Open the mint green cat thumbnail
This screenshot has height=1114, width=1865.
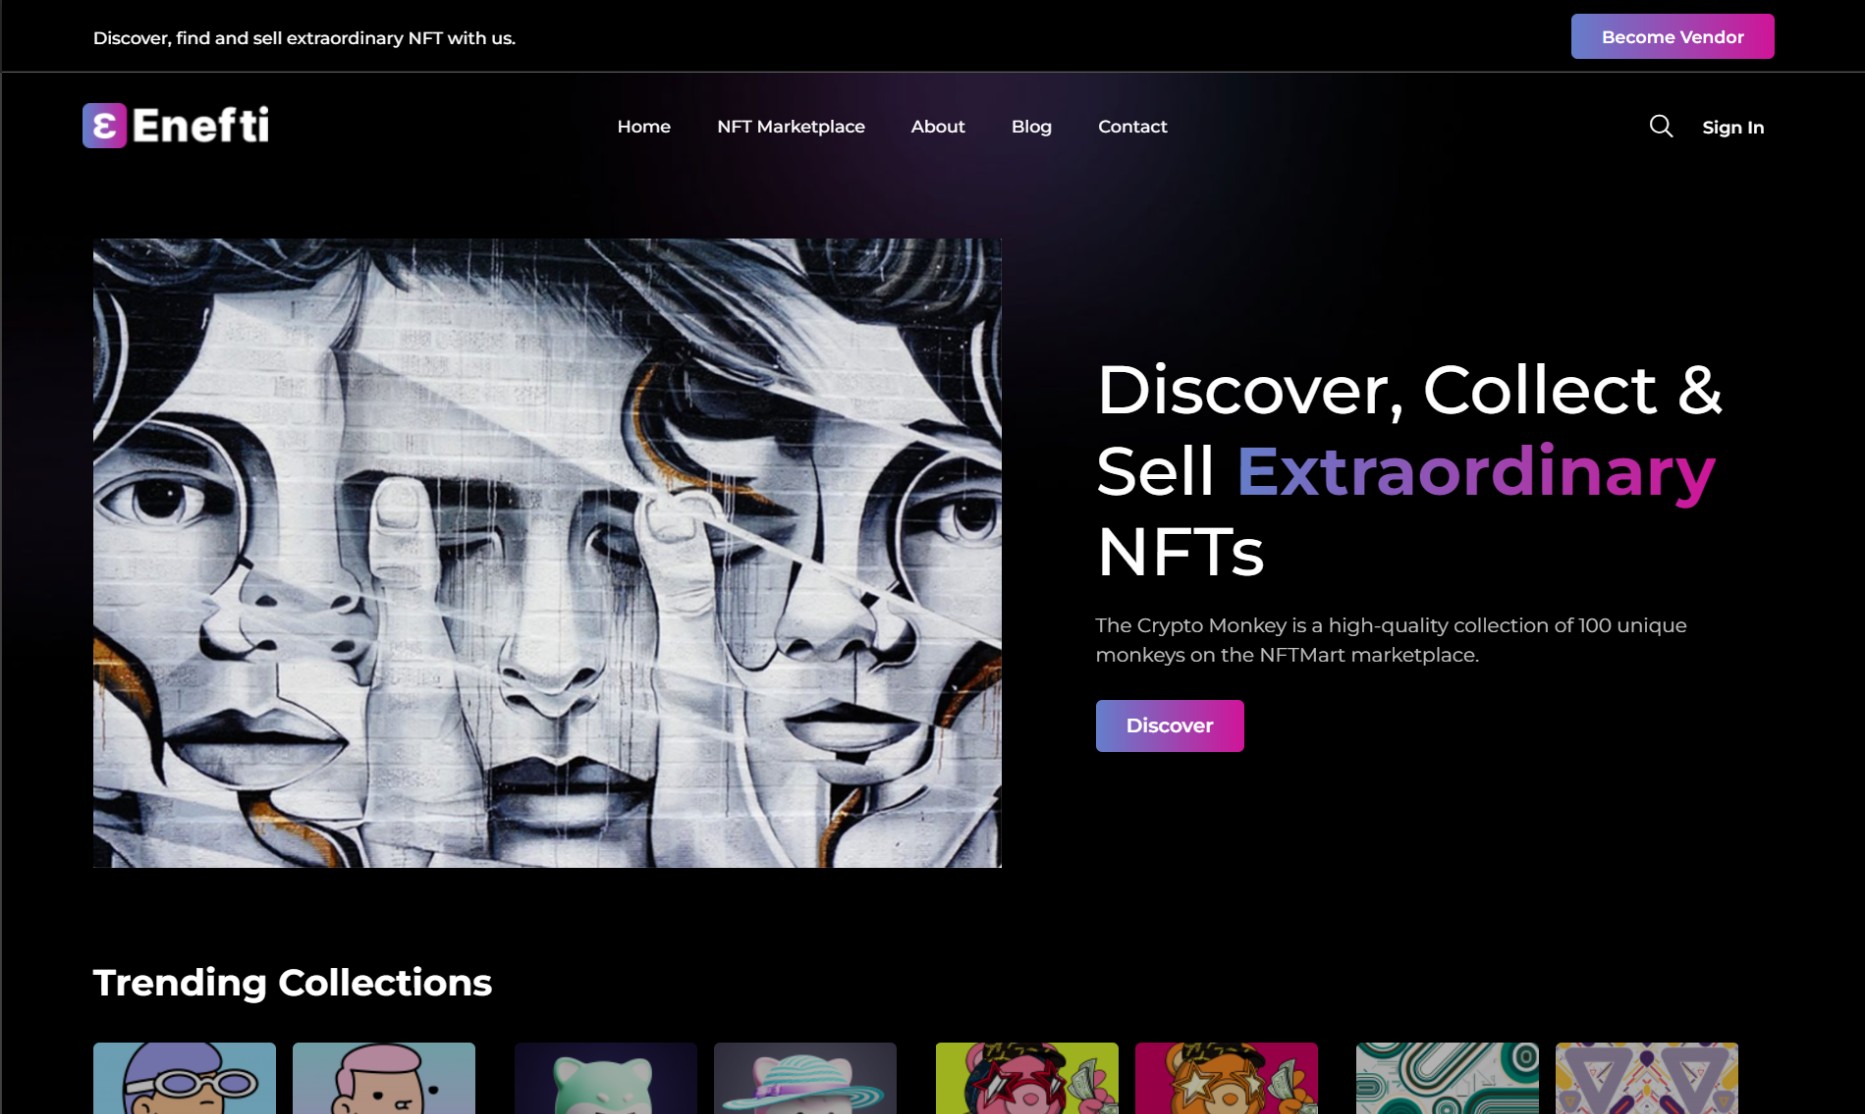605,1078
